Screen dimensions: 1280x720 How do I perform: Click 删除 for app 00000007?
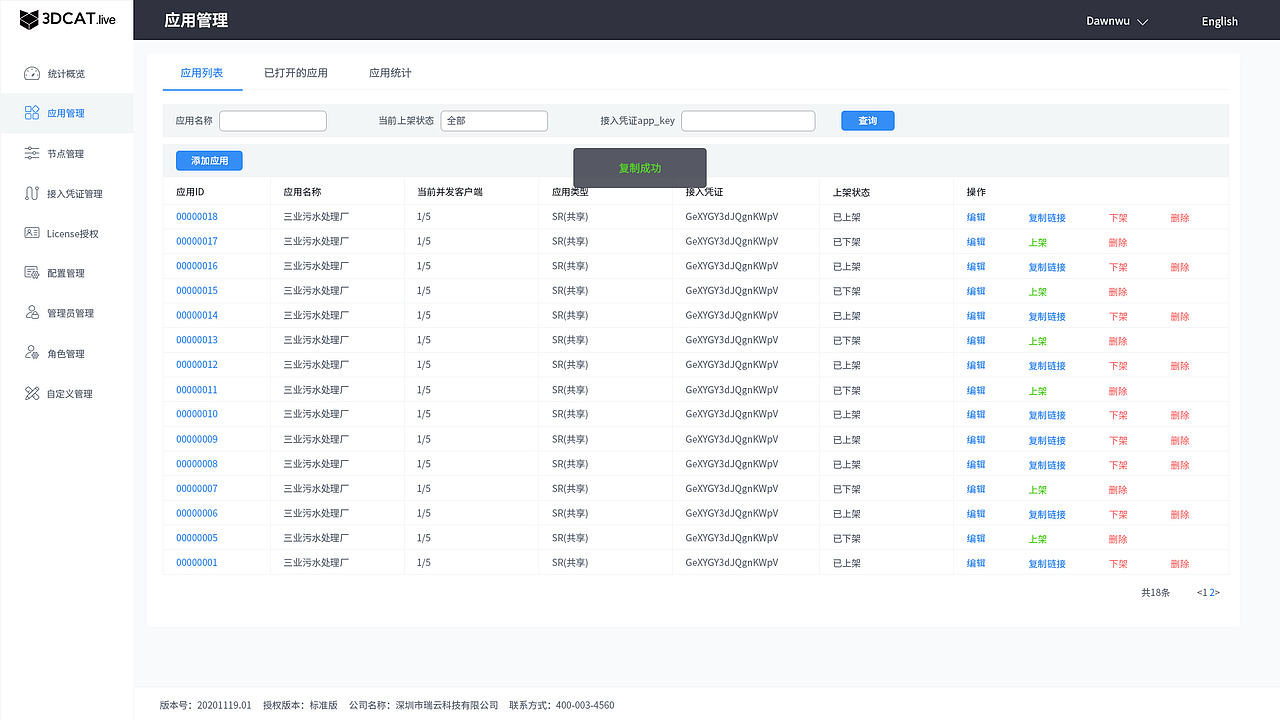[x=1118, y=490]
